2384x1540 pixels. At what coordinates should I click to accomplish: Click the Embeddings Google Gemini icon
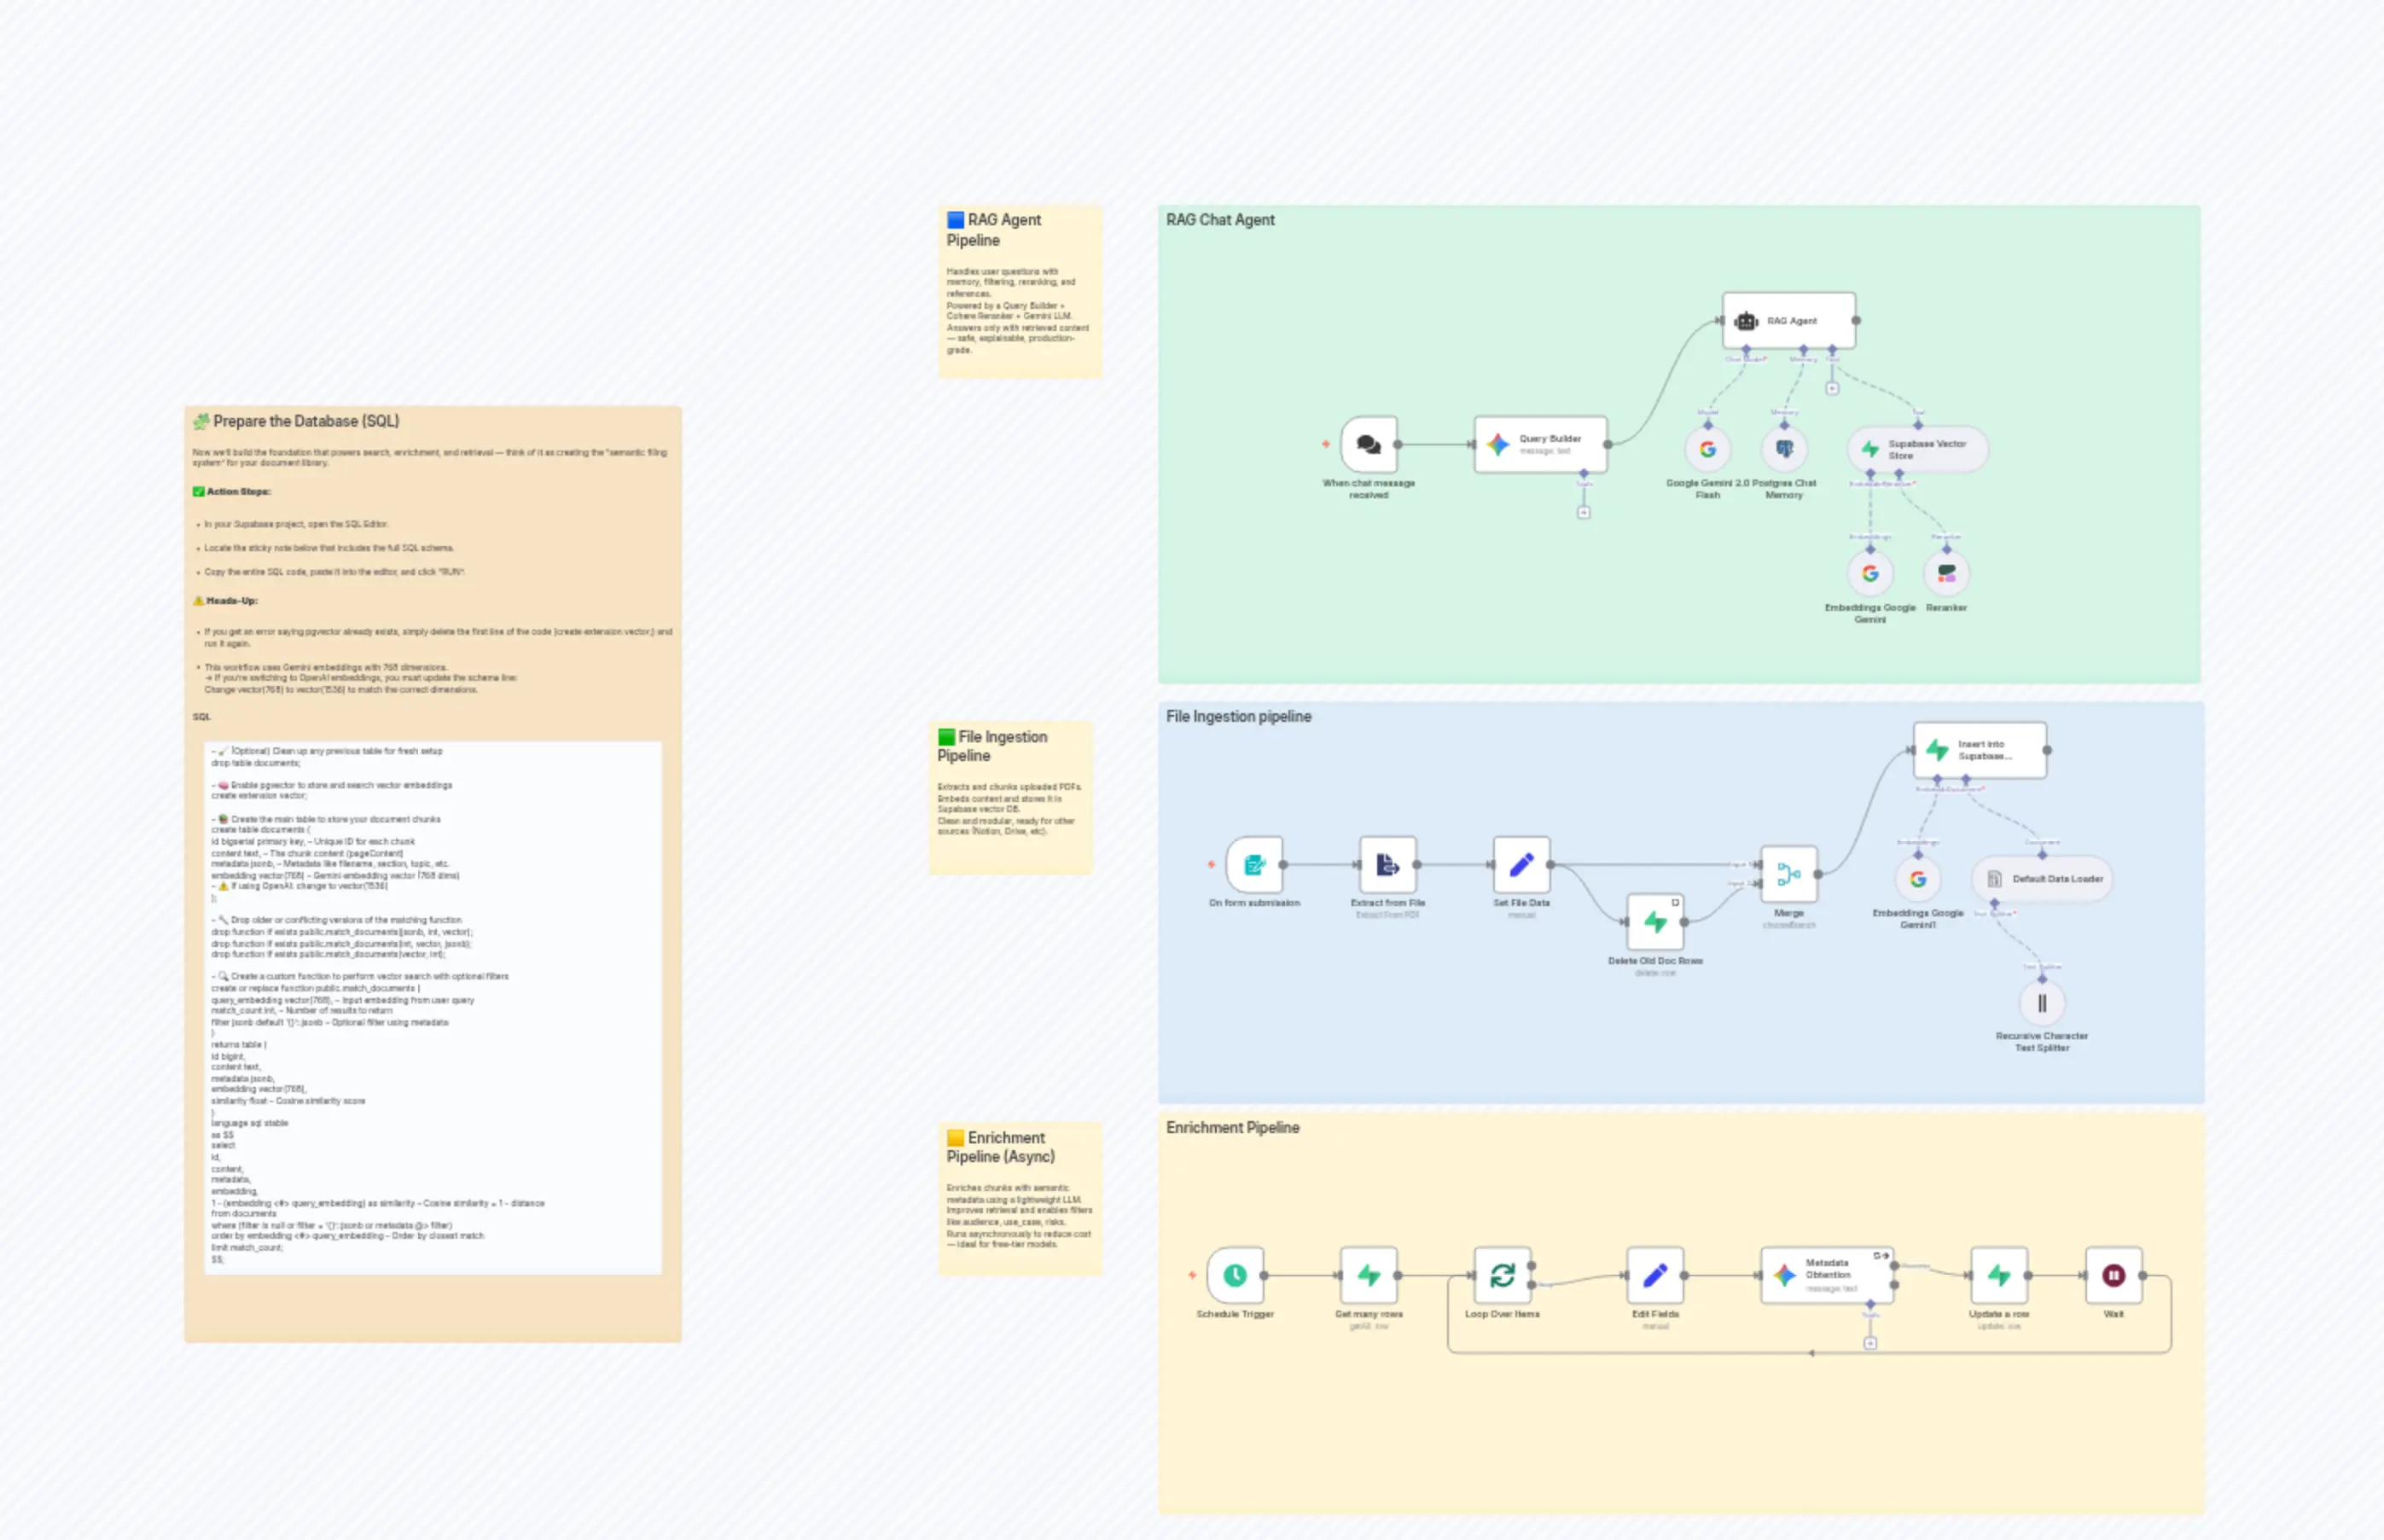pyautogui.click(x=1870, y=573)
